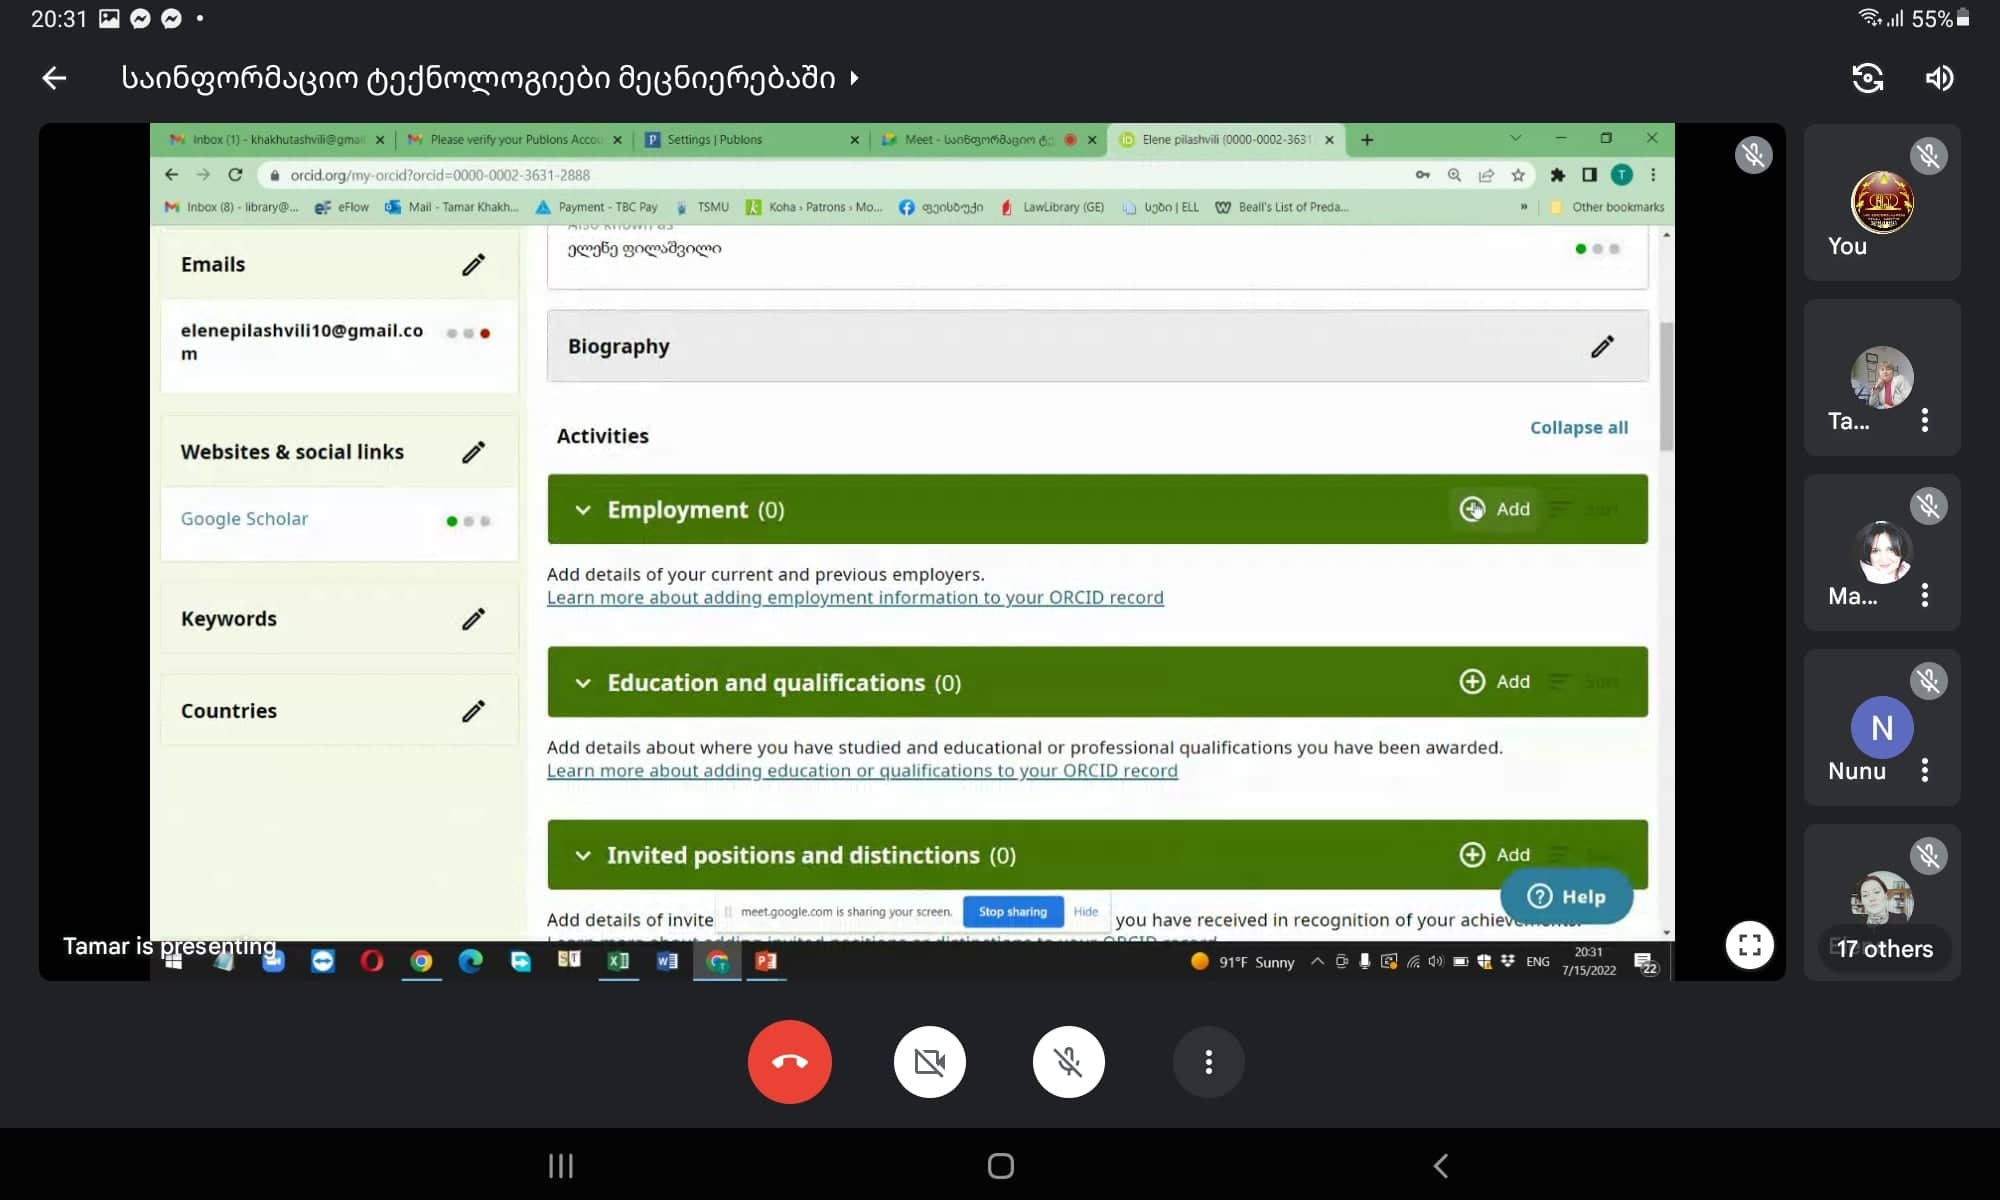Go back with the top-left arrow
This screenshot has width=2000, height=1200.
[54, 78]
